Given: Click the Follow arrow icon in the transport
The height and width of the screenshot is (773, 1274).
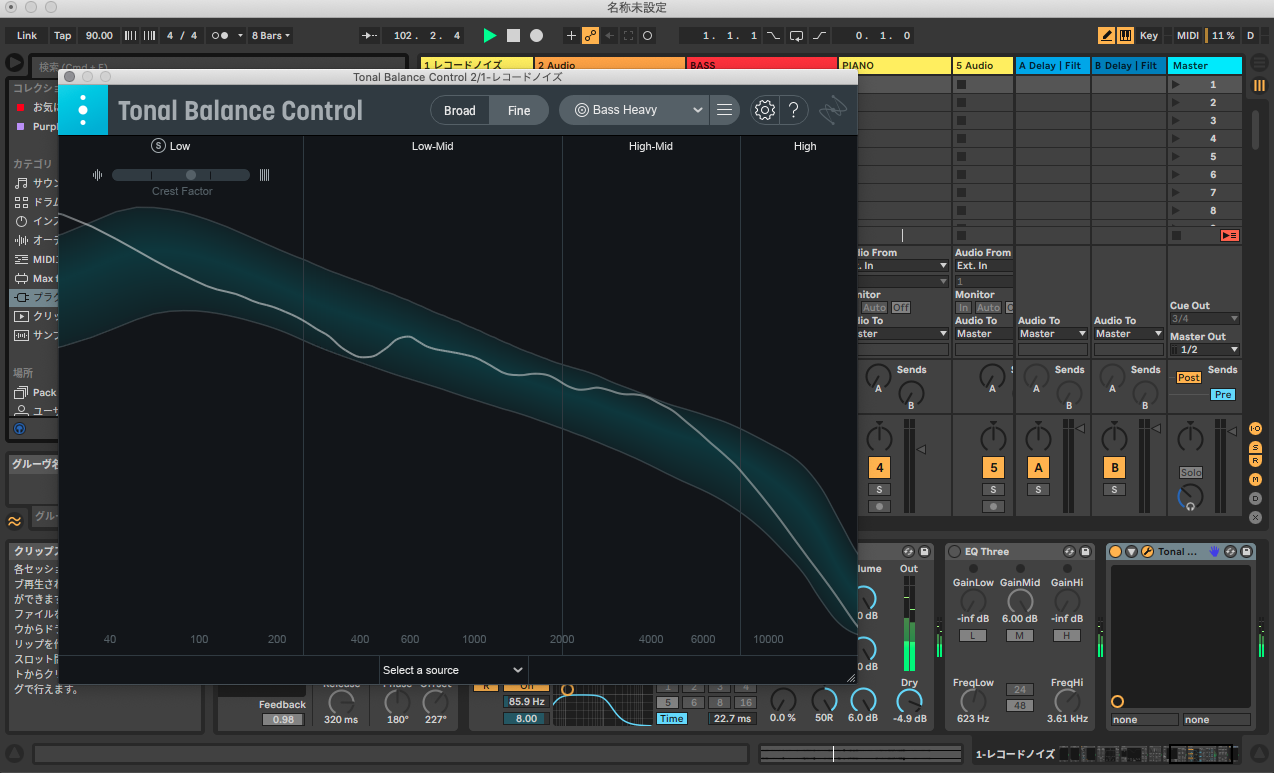Looking at the screenshot, I should coord(369,35).
